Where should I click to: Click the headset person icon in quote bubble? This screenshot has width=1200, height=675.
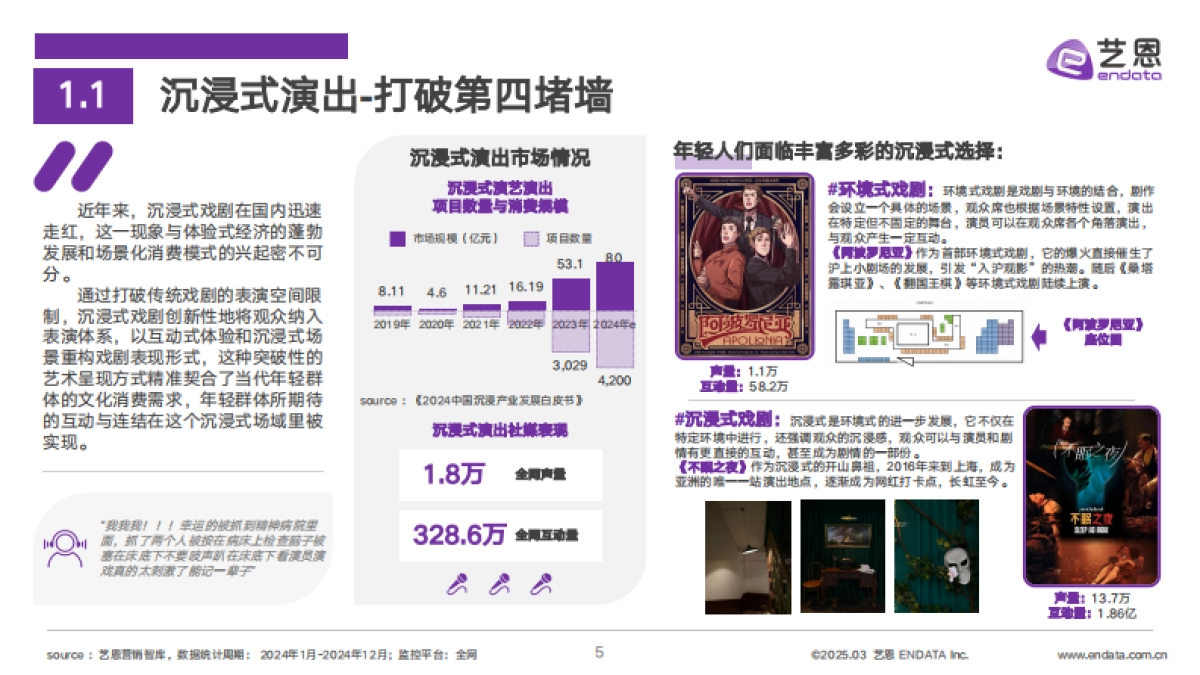(x=66, y=545)
